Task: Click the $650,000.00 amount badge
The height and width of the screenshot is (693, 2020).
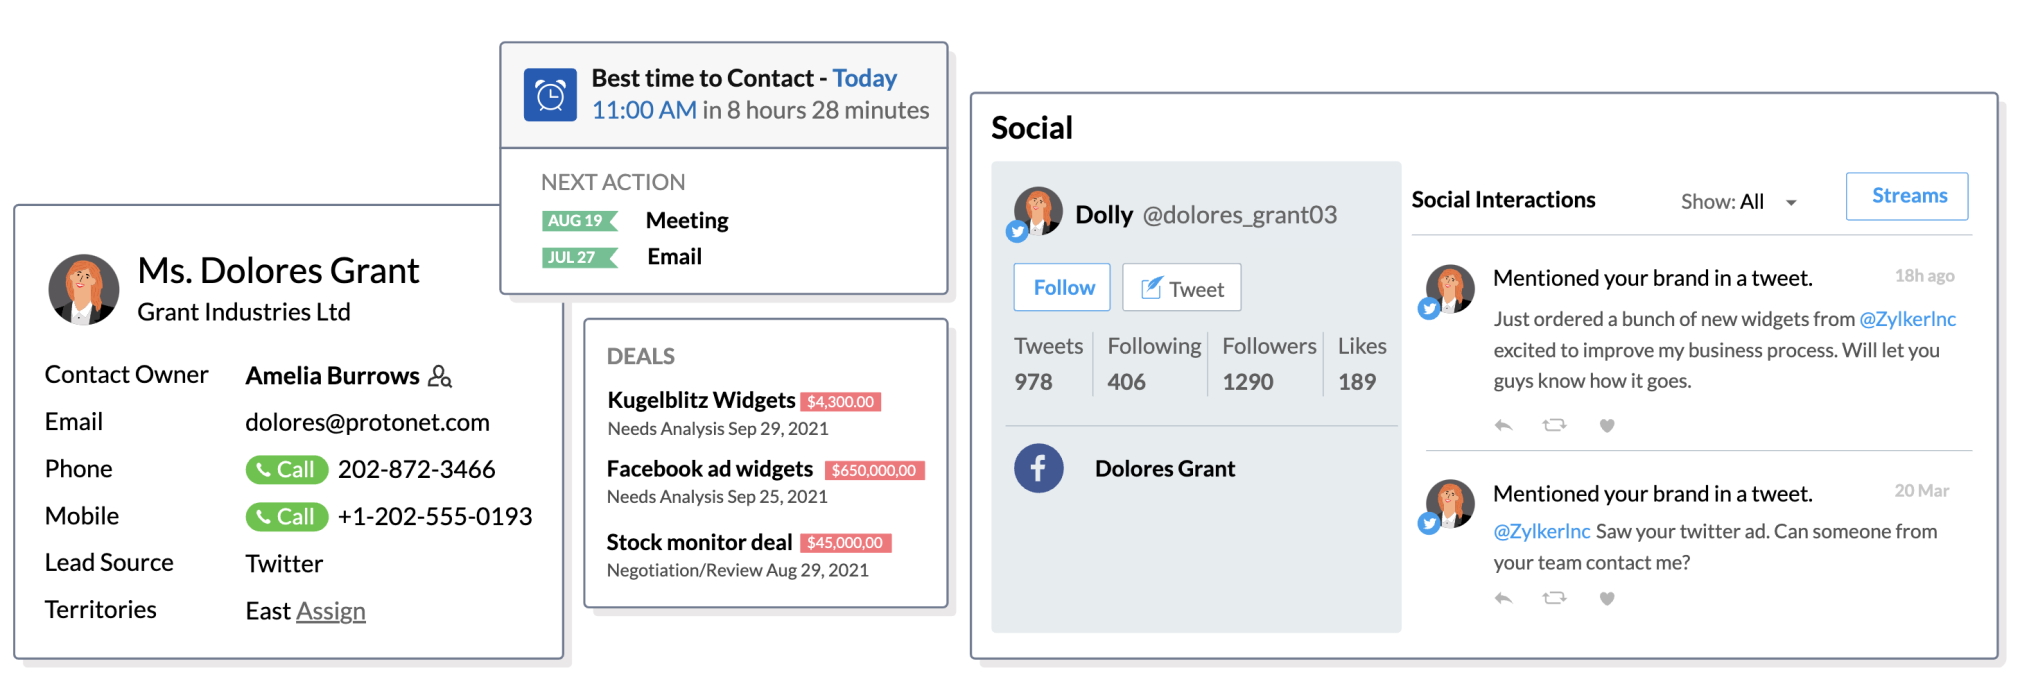Action: click(x=874, y=470)
